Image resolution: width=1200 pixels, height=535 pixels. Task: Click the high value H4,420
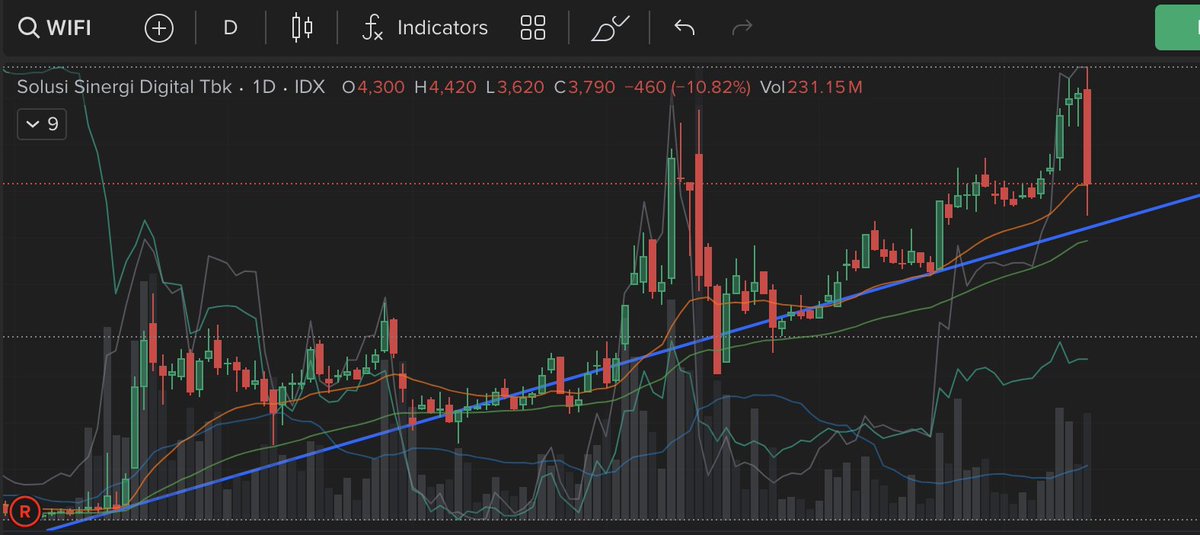(446, 87)
